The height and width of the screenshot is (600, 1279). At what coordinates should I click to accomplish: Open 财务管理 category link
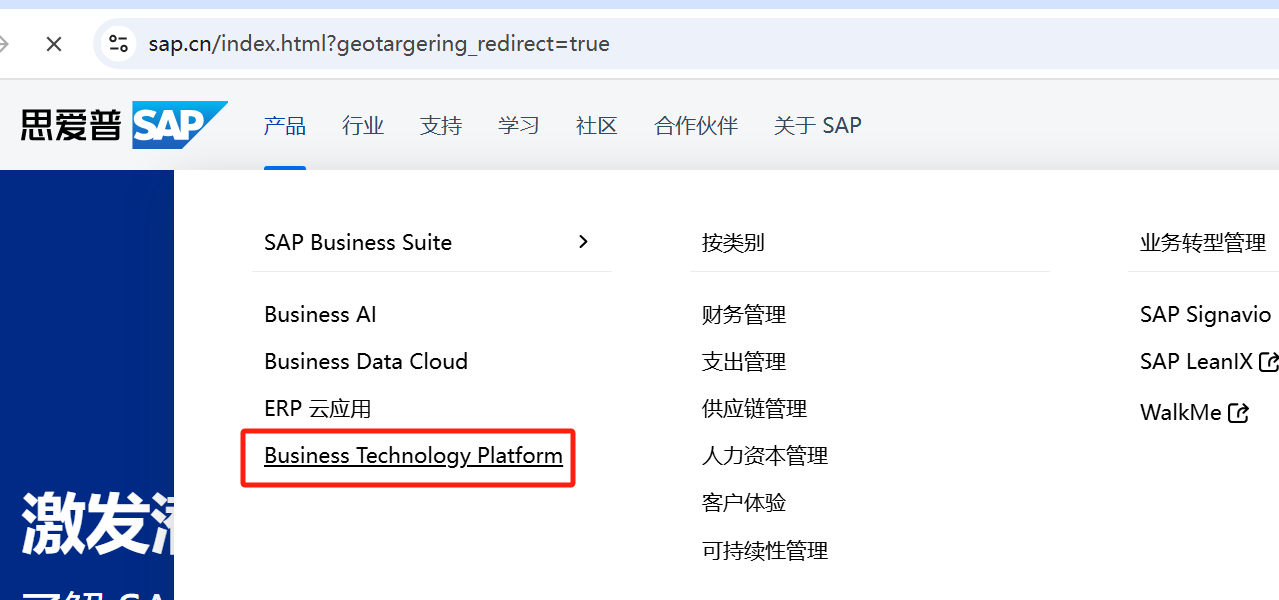click(744, 314)
